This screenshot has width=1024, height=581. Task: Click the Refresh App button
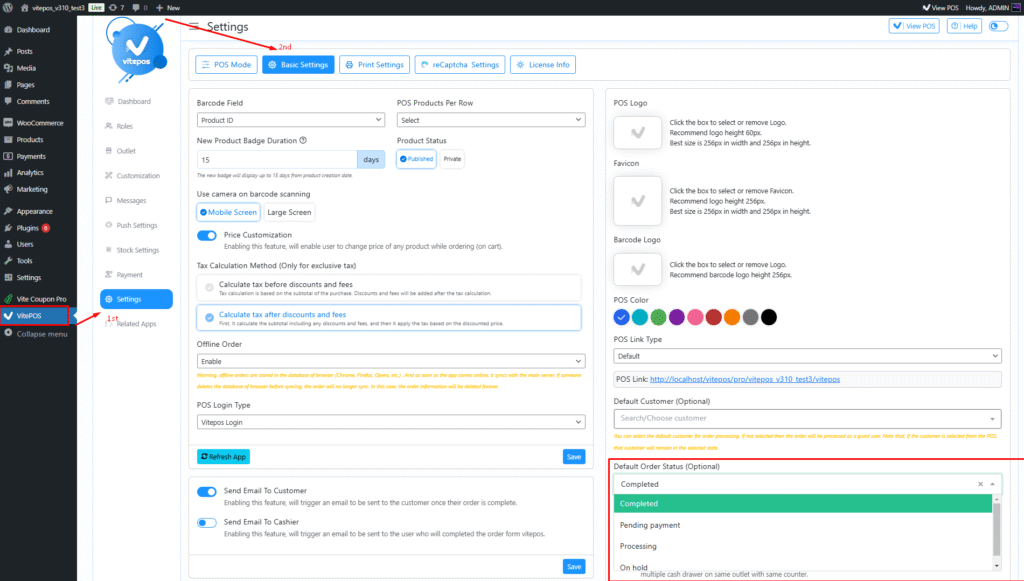tap(223, 457)
